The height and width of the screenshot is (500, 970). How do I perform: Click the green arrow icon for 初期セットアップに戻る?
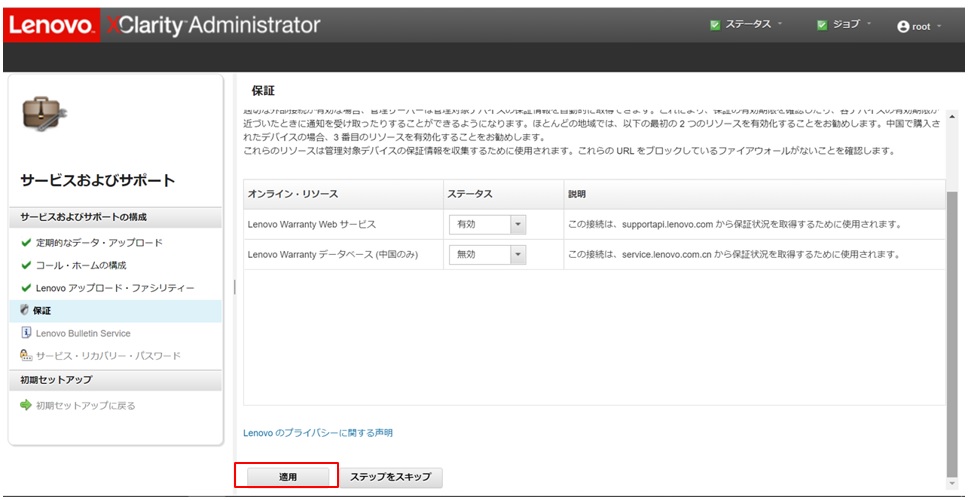[26, 405]
